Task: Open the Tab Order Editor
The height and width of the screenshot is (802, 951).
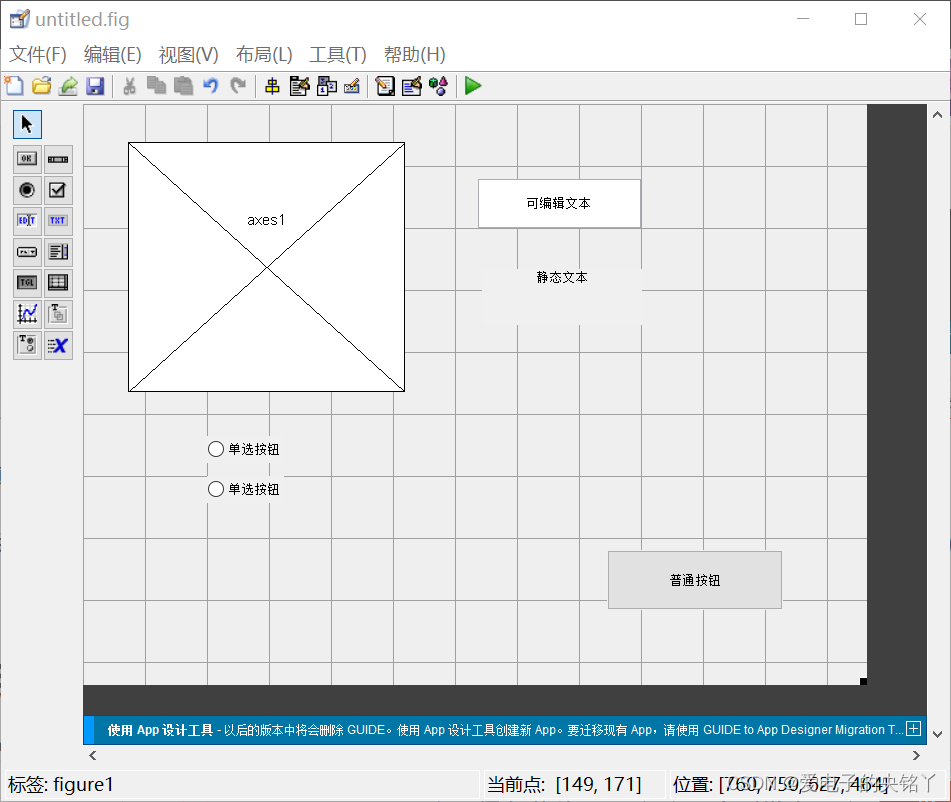Action: (x=326, y=86)
